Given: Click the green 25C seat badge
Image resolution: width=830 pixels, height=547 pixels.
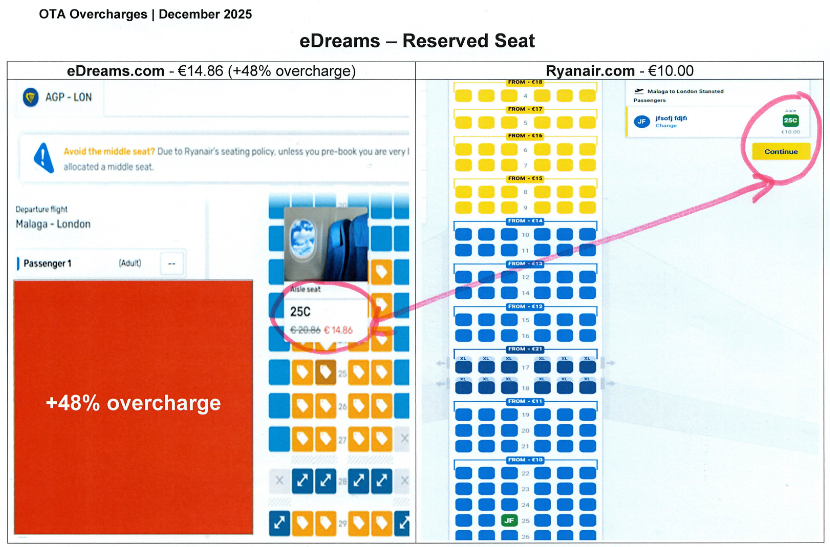Looking at the screenshot, I should coord(790,121).
